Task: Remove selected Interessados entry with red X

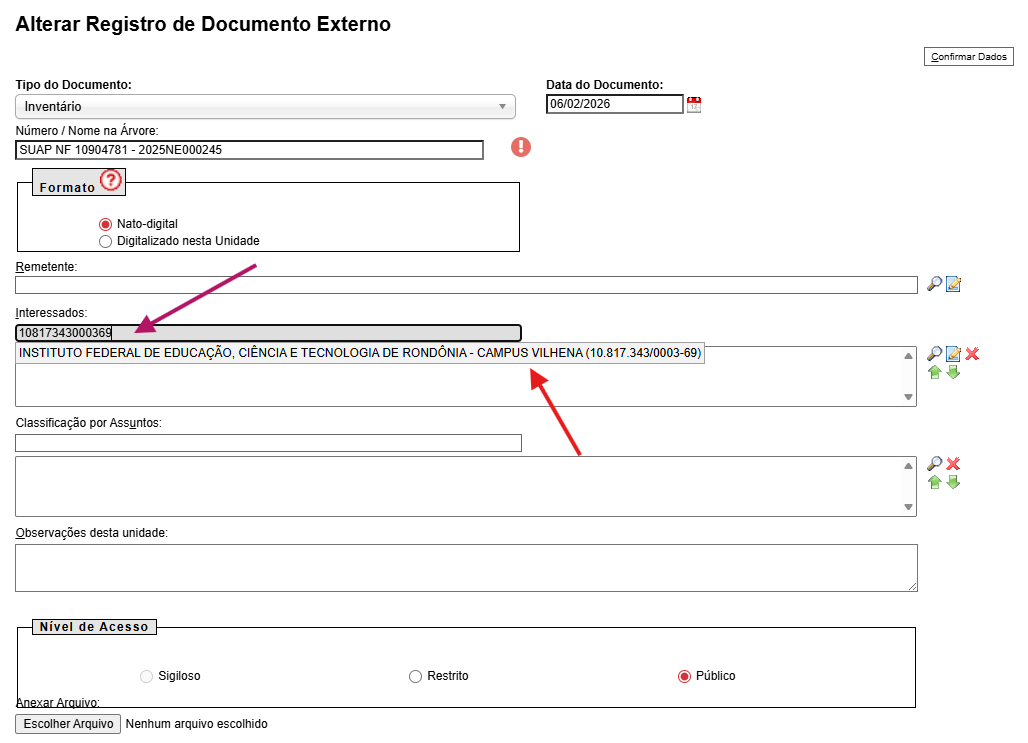Action: pos(972,354)
